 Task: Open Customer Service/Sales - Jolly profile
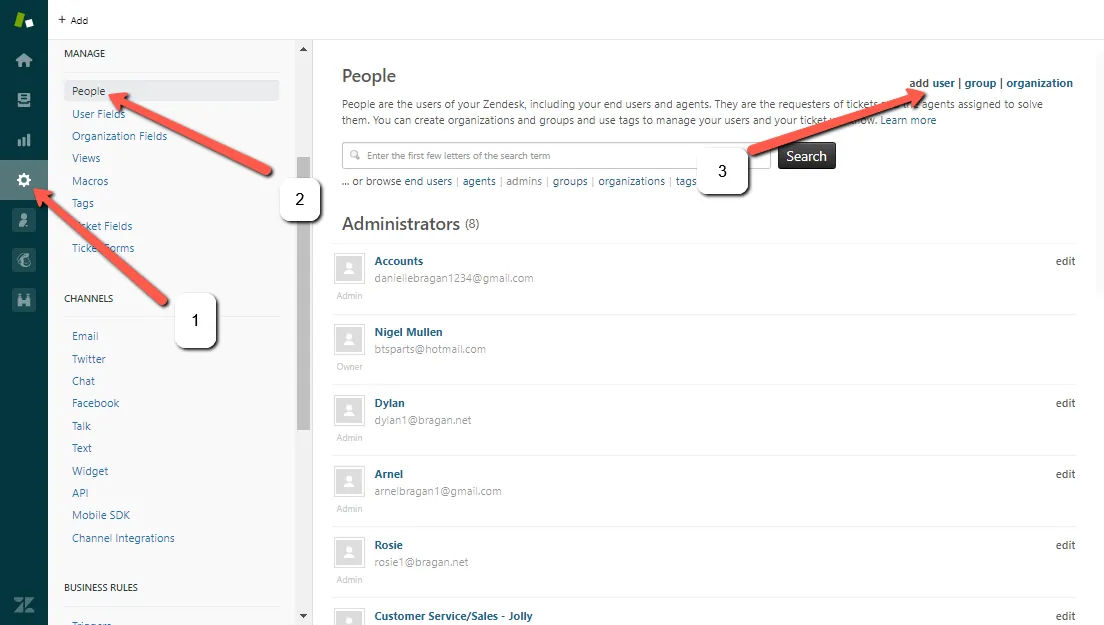pos(453,617)
